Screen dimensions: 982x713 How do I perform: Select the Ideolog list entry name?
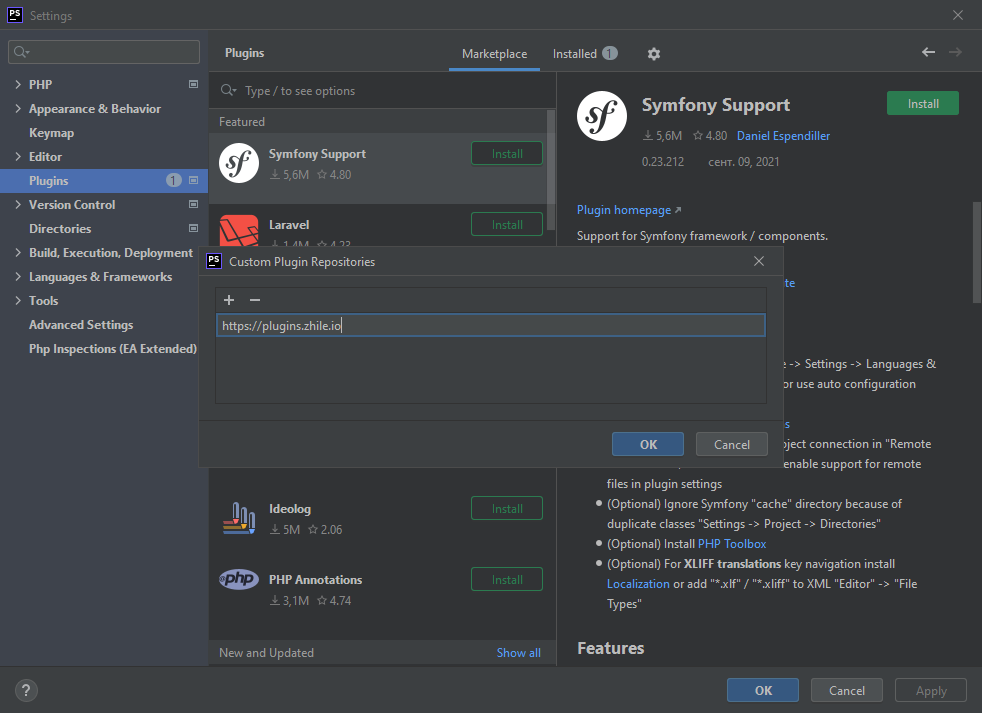(290, 509)
